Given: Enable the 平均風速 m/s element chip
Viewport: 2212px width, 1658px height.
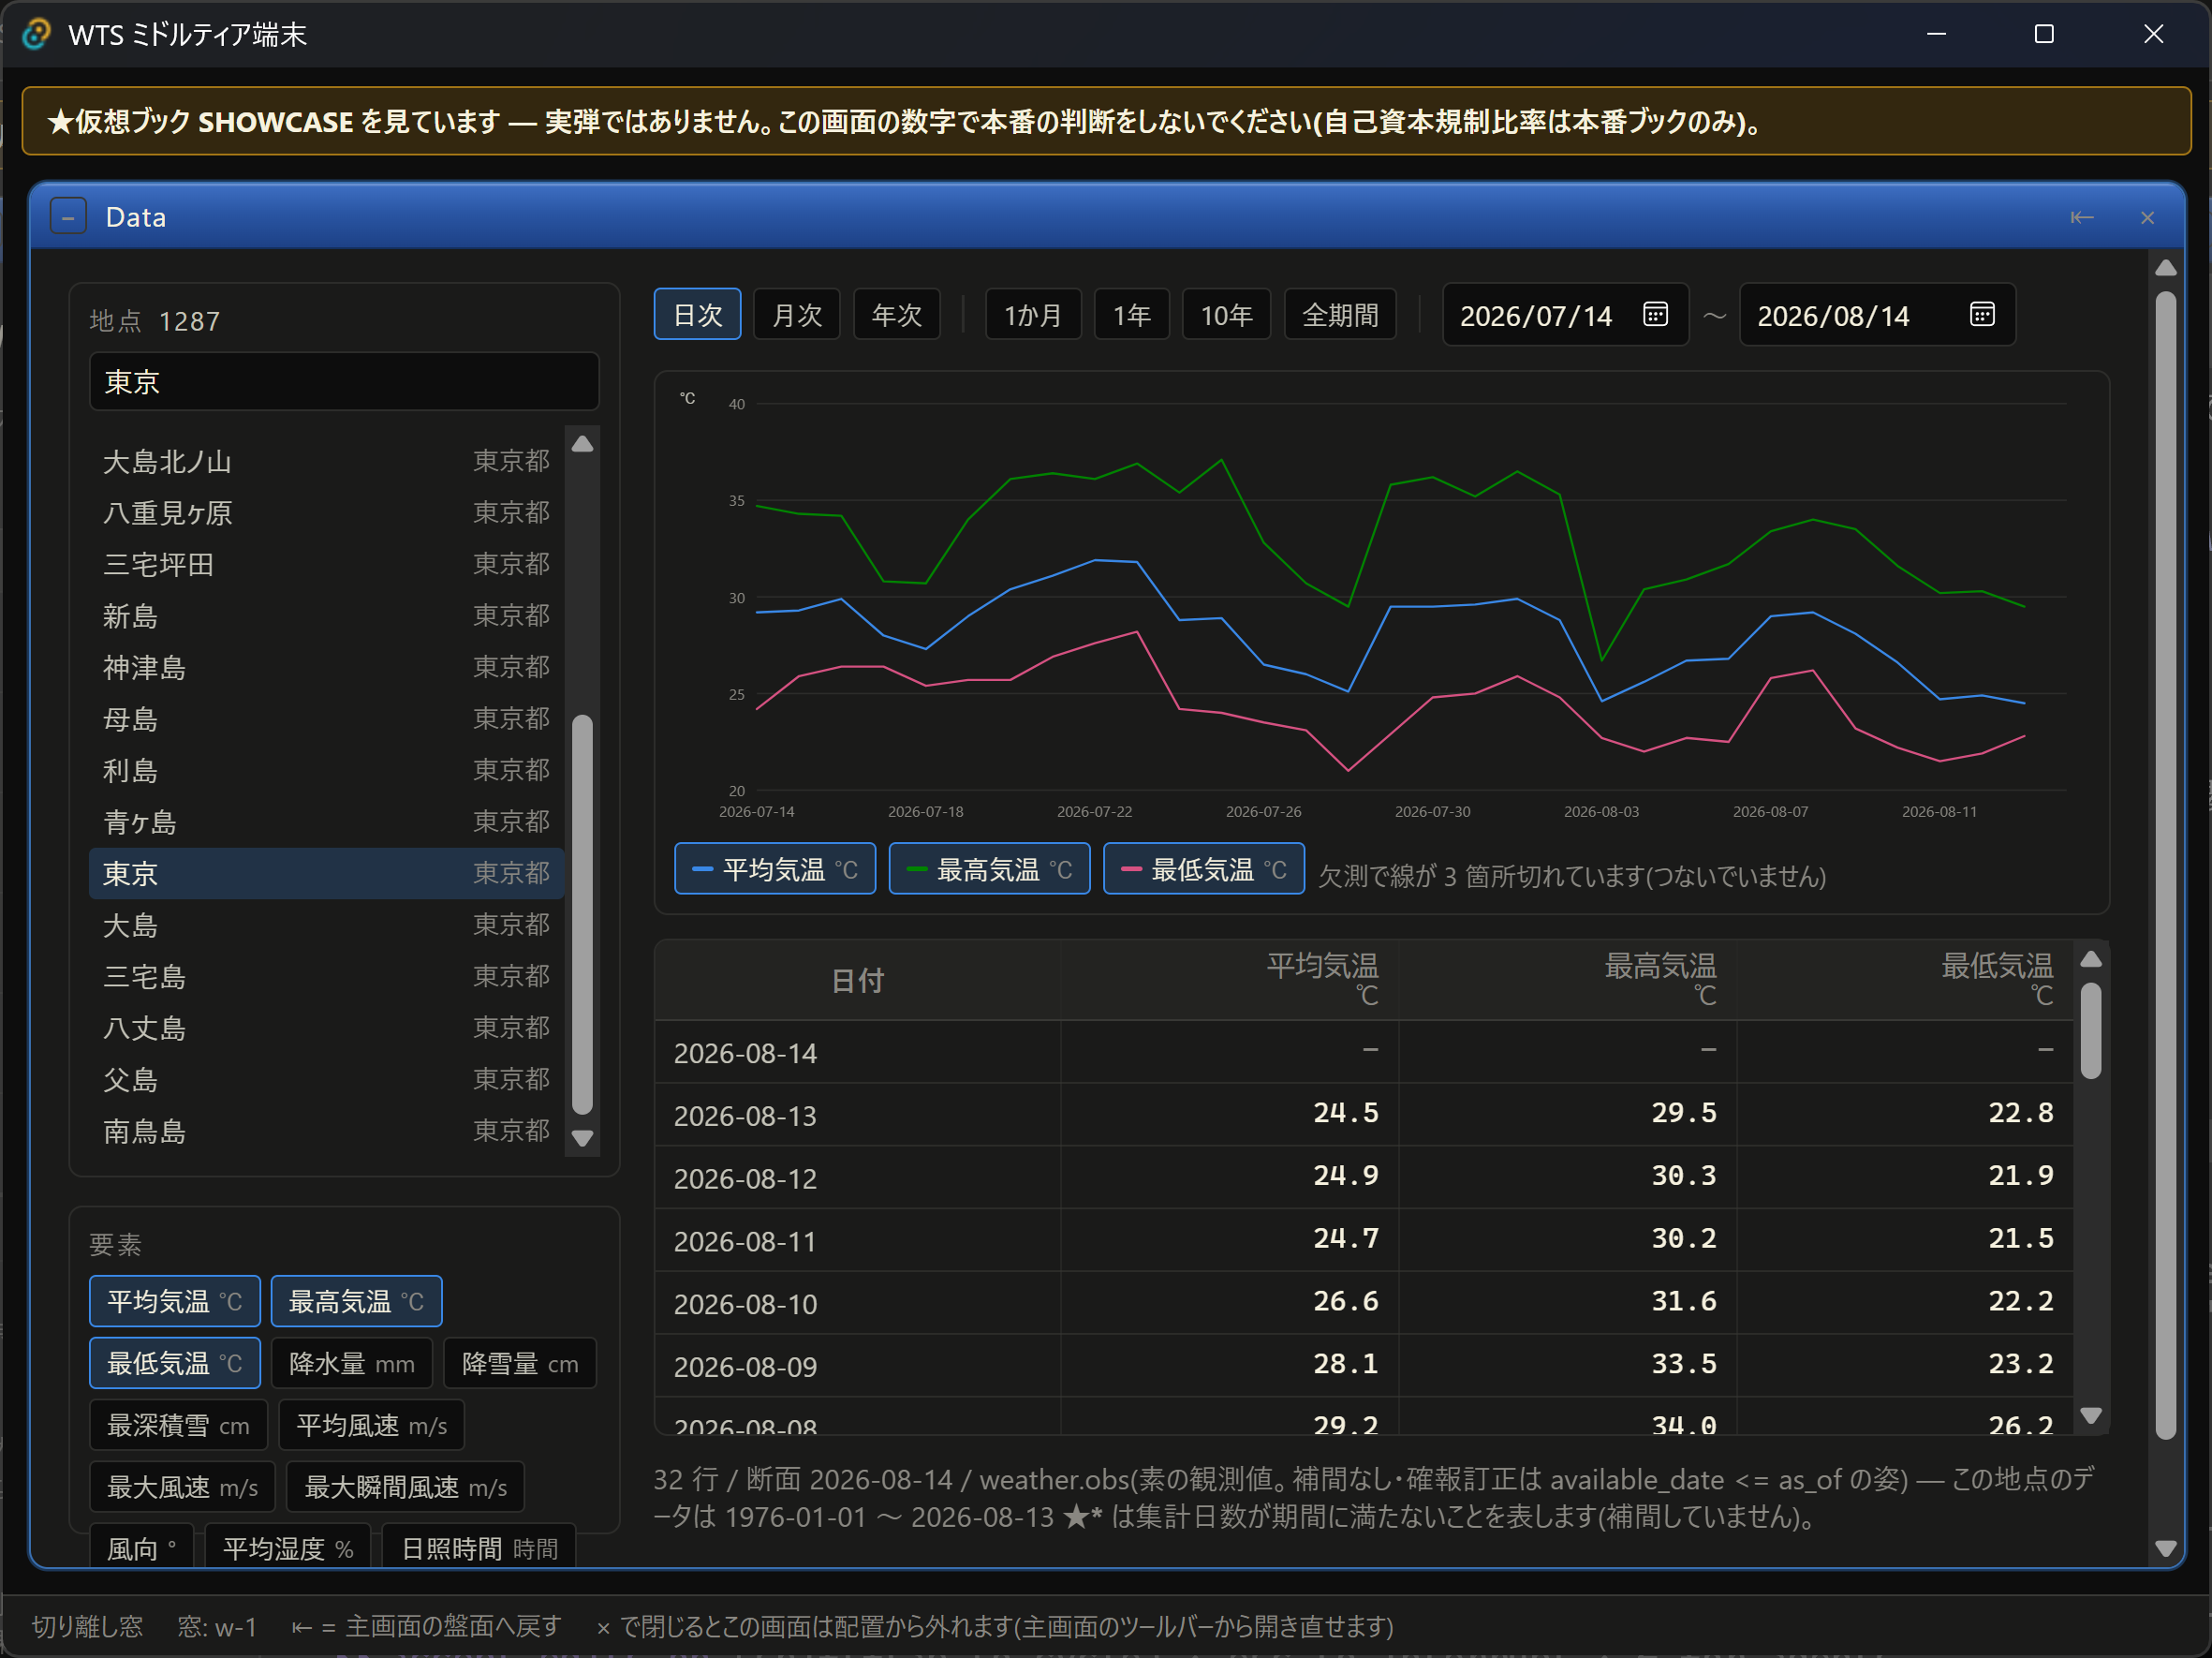Looking at the screenshot, I should [x=372, y=1425].
